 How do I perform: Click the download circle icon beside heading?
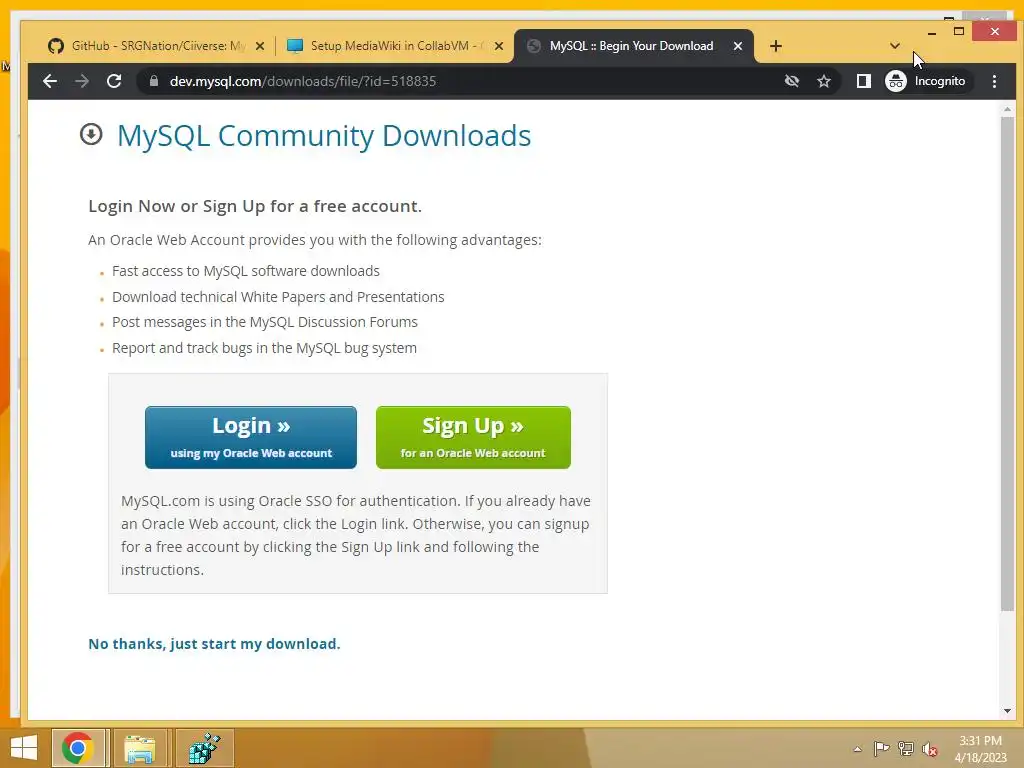(91, 134)
